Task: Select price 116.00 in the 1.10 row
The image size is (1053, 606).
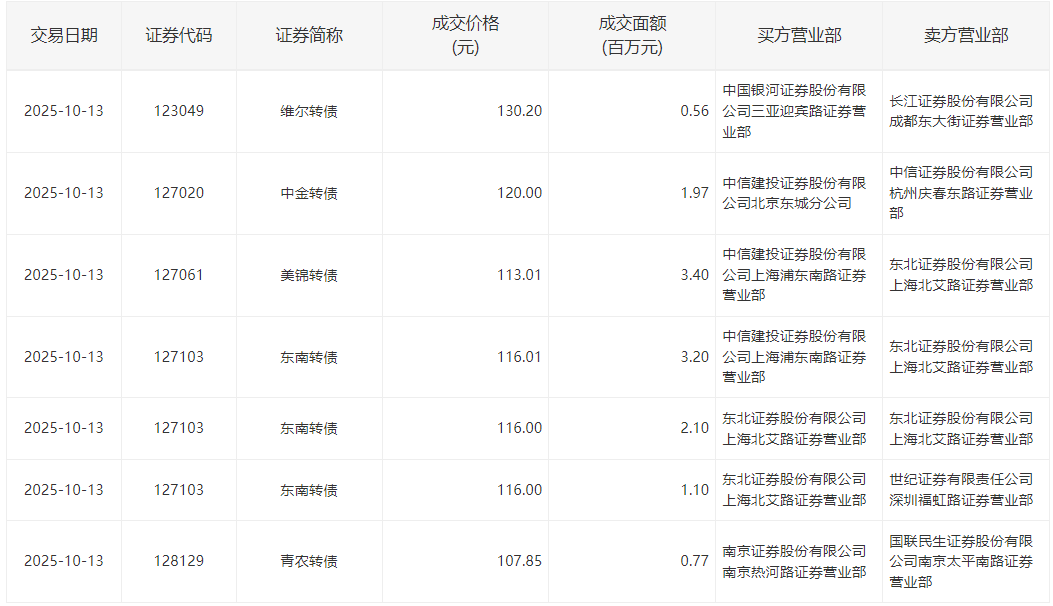Action: pyautogui.click(x=519, y=490)
